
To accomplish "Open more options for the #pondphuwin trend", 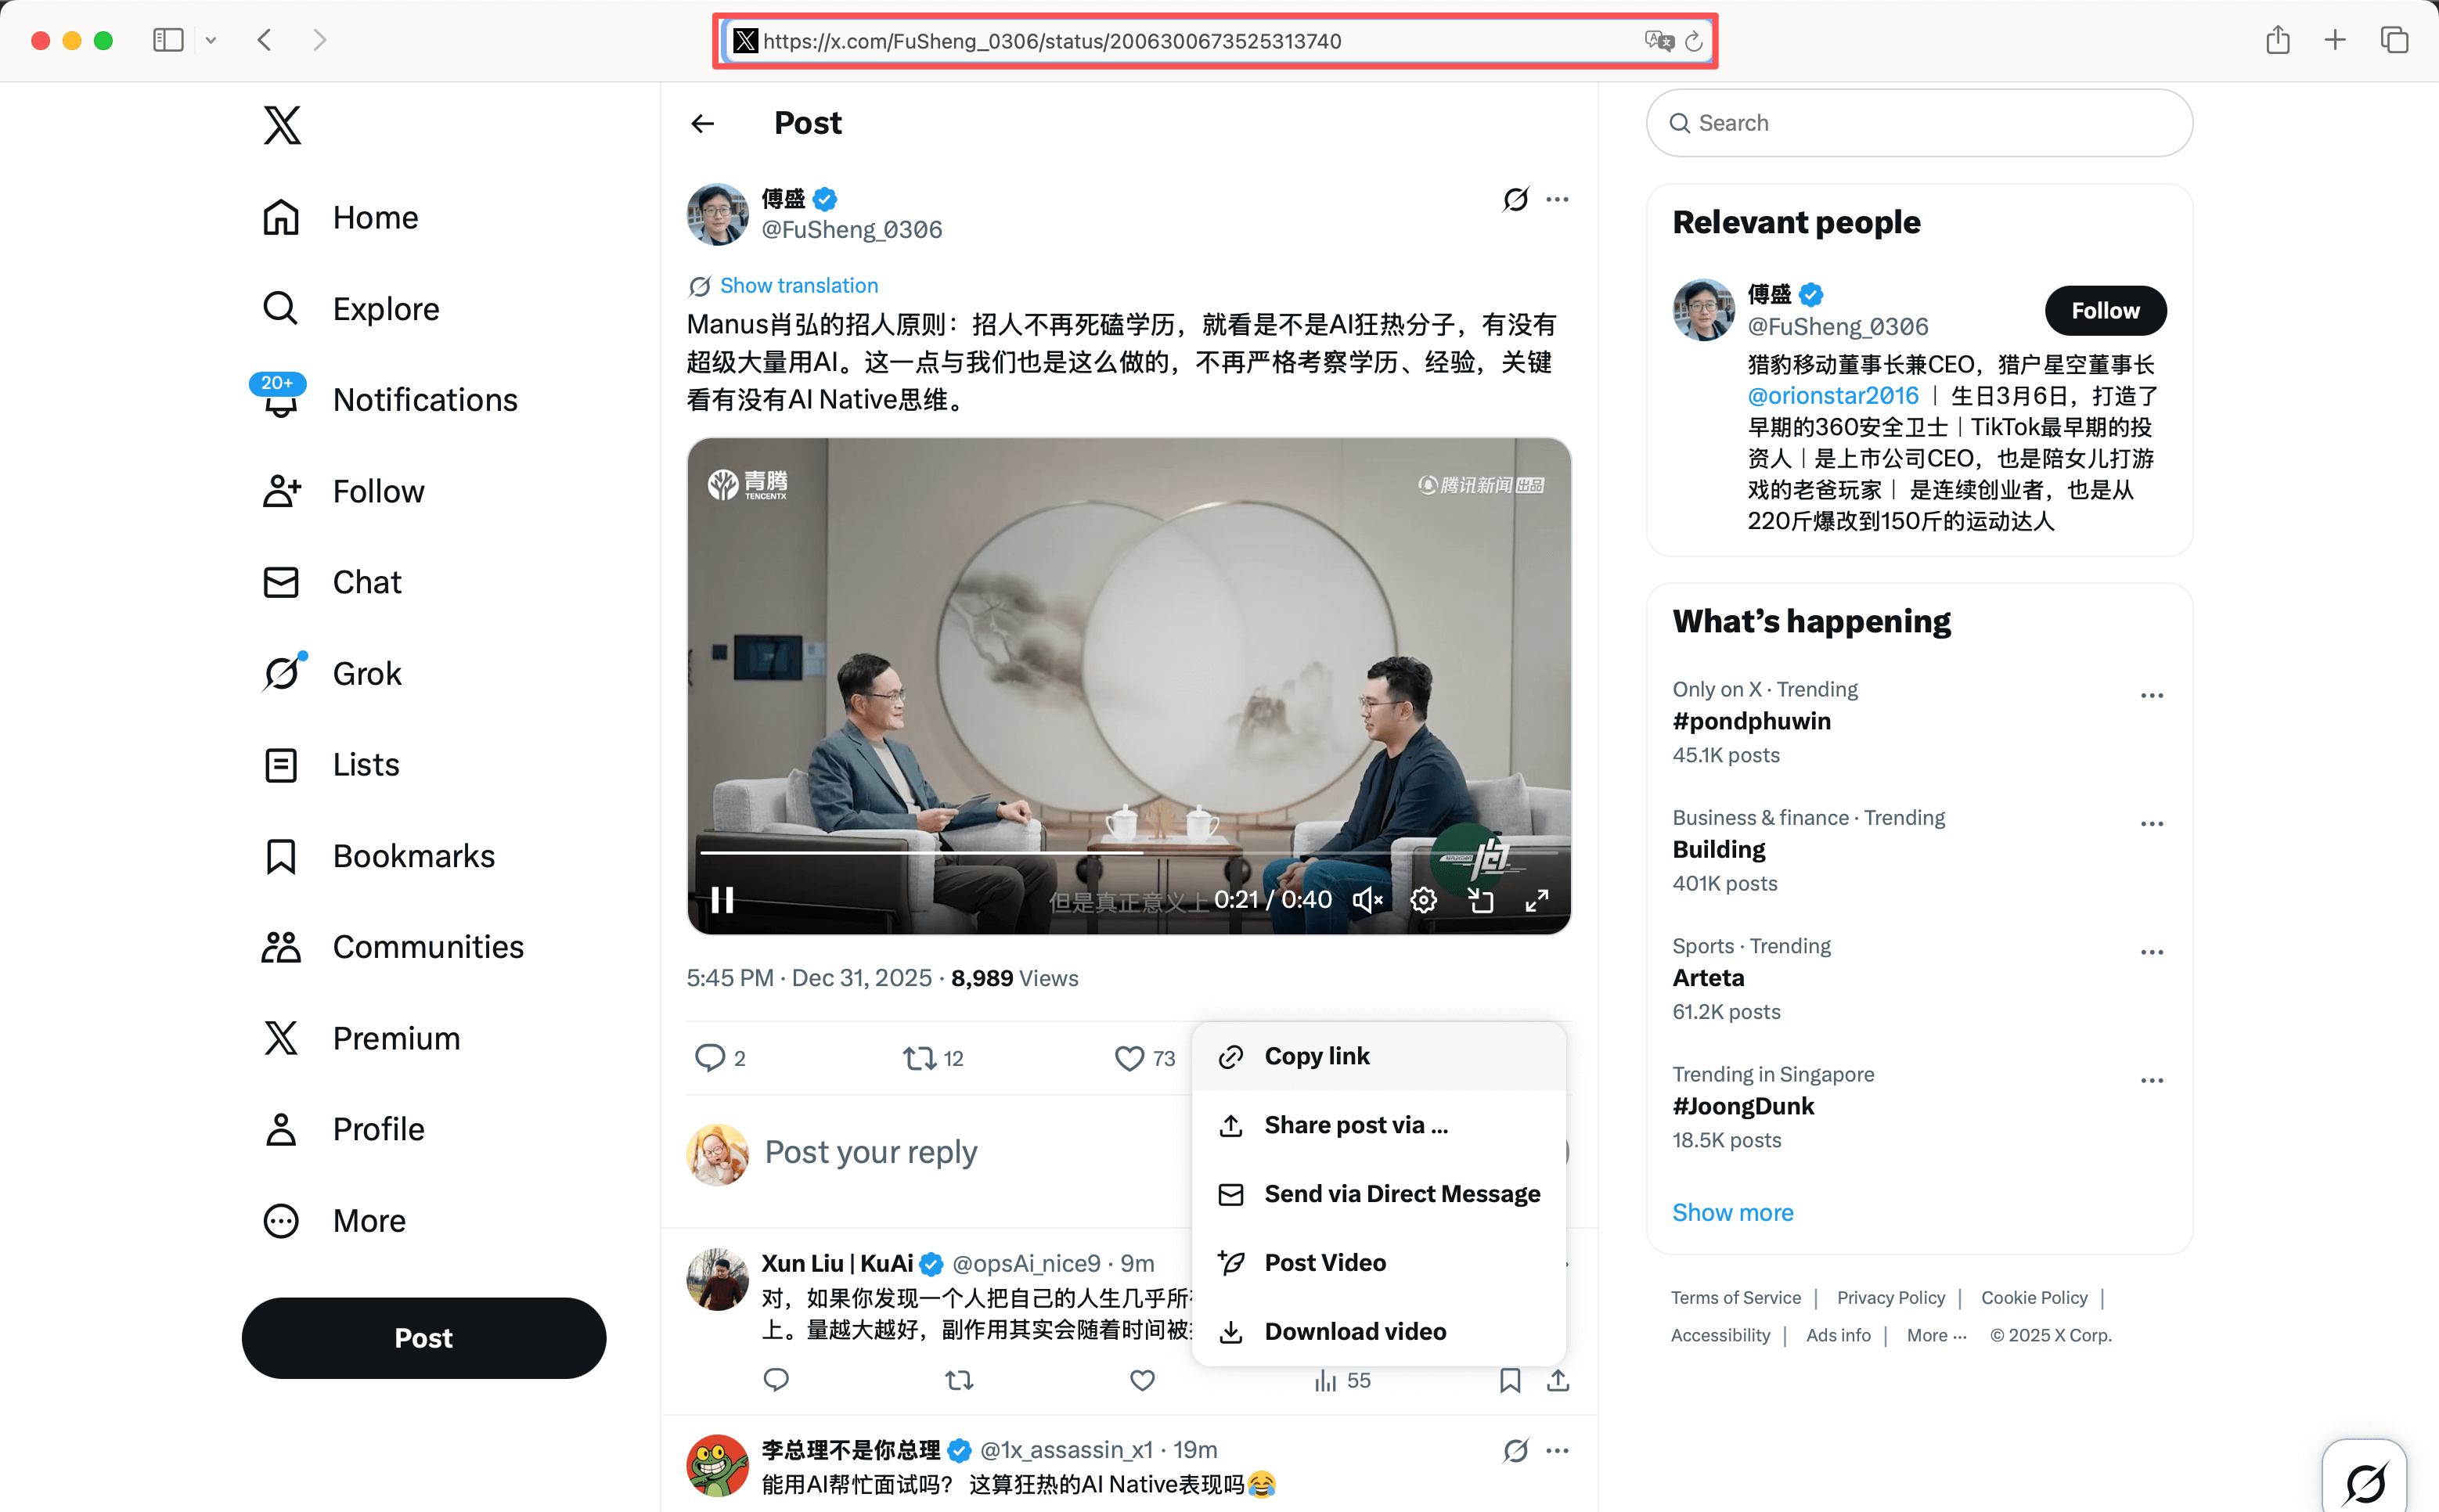I will click(x=2151, y=695).
